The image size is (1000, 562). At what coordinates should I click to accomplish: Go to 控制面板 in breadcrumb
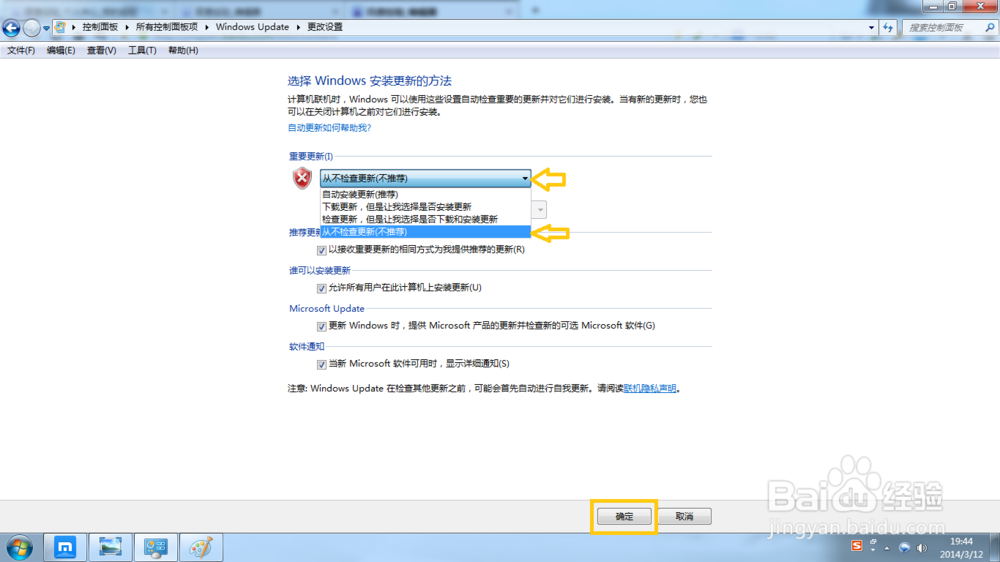tap(100, 27)
